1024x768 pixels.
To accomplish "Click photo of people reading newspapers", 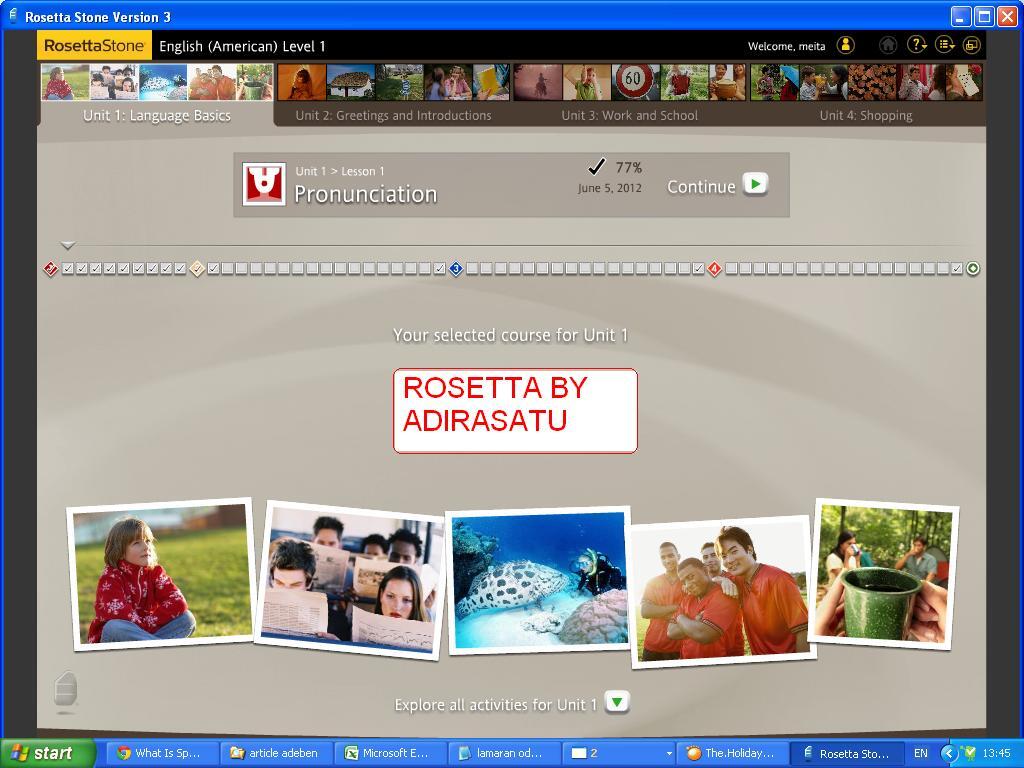I will (351, 581).
